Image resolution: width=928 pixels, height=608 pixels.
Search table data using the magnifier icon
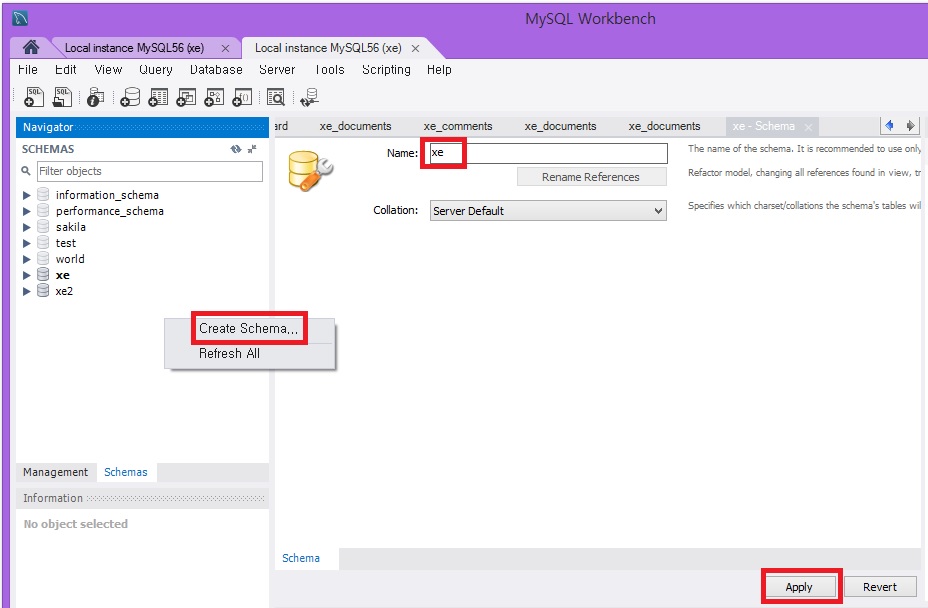click(x=273, y=97)
